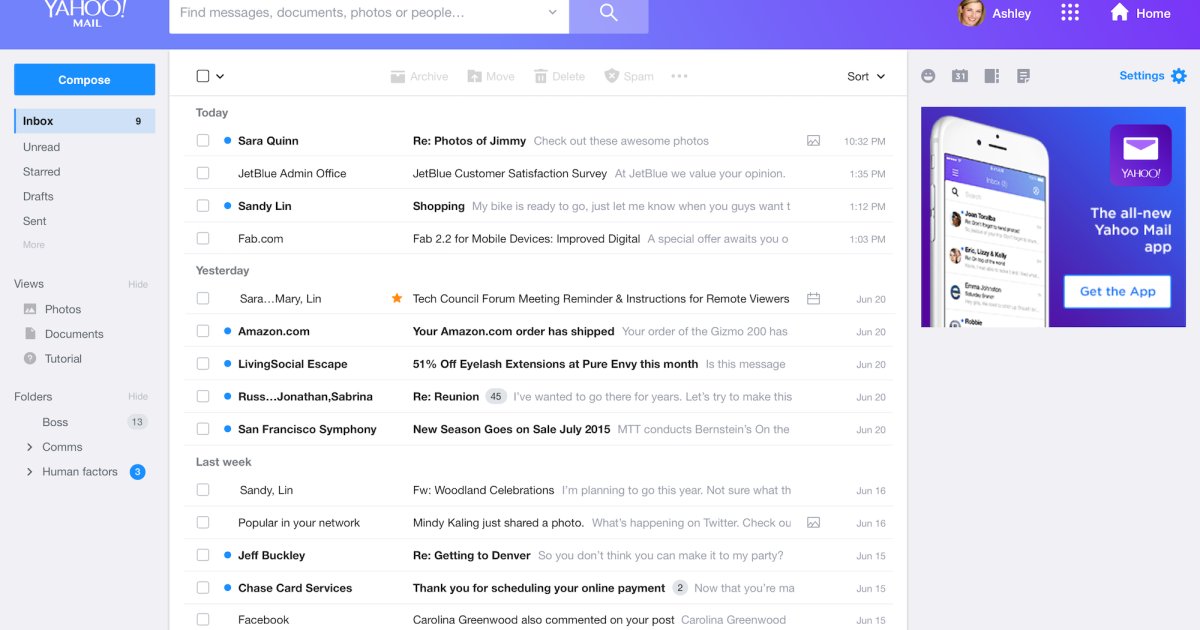The width and height of the screenshot is (1200, 630).
Task: Open Re: Photos of Jimmy email
Action: point(469,141)
